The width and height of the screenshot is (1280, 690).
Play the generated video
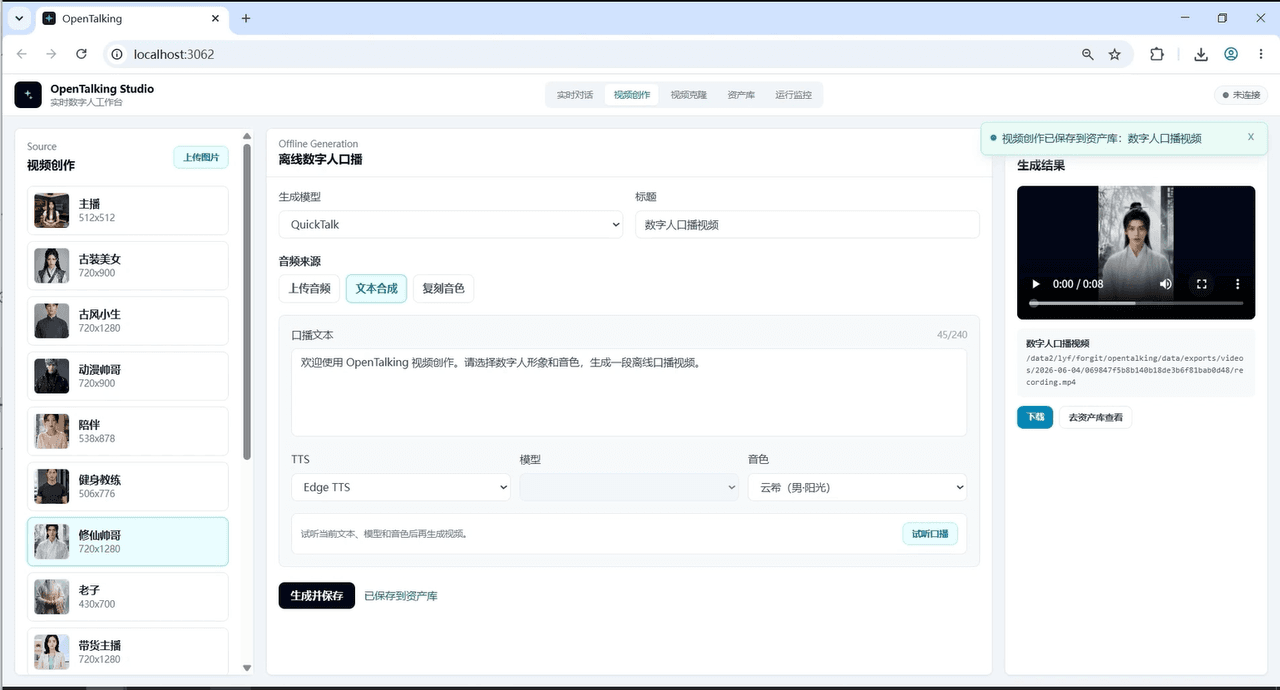[x=1036, y=284]
